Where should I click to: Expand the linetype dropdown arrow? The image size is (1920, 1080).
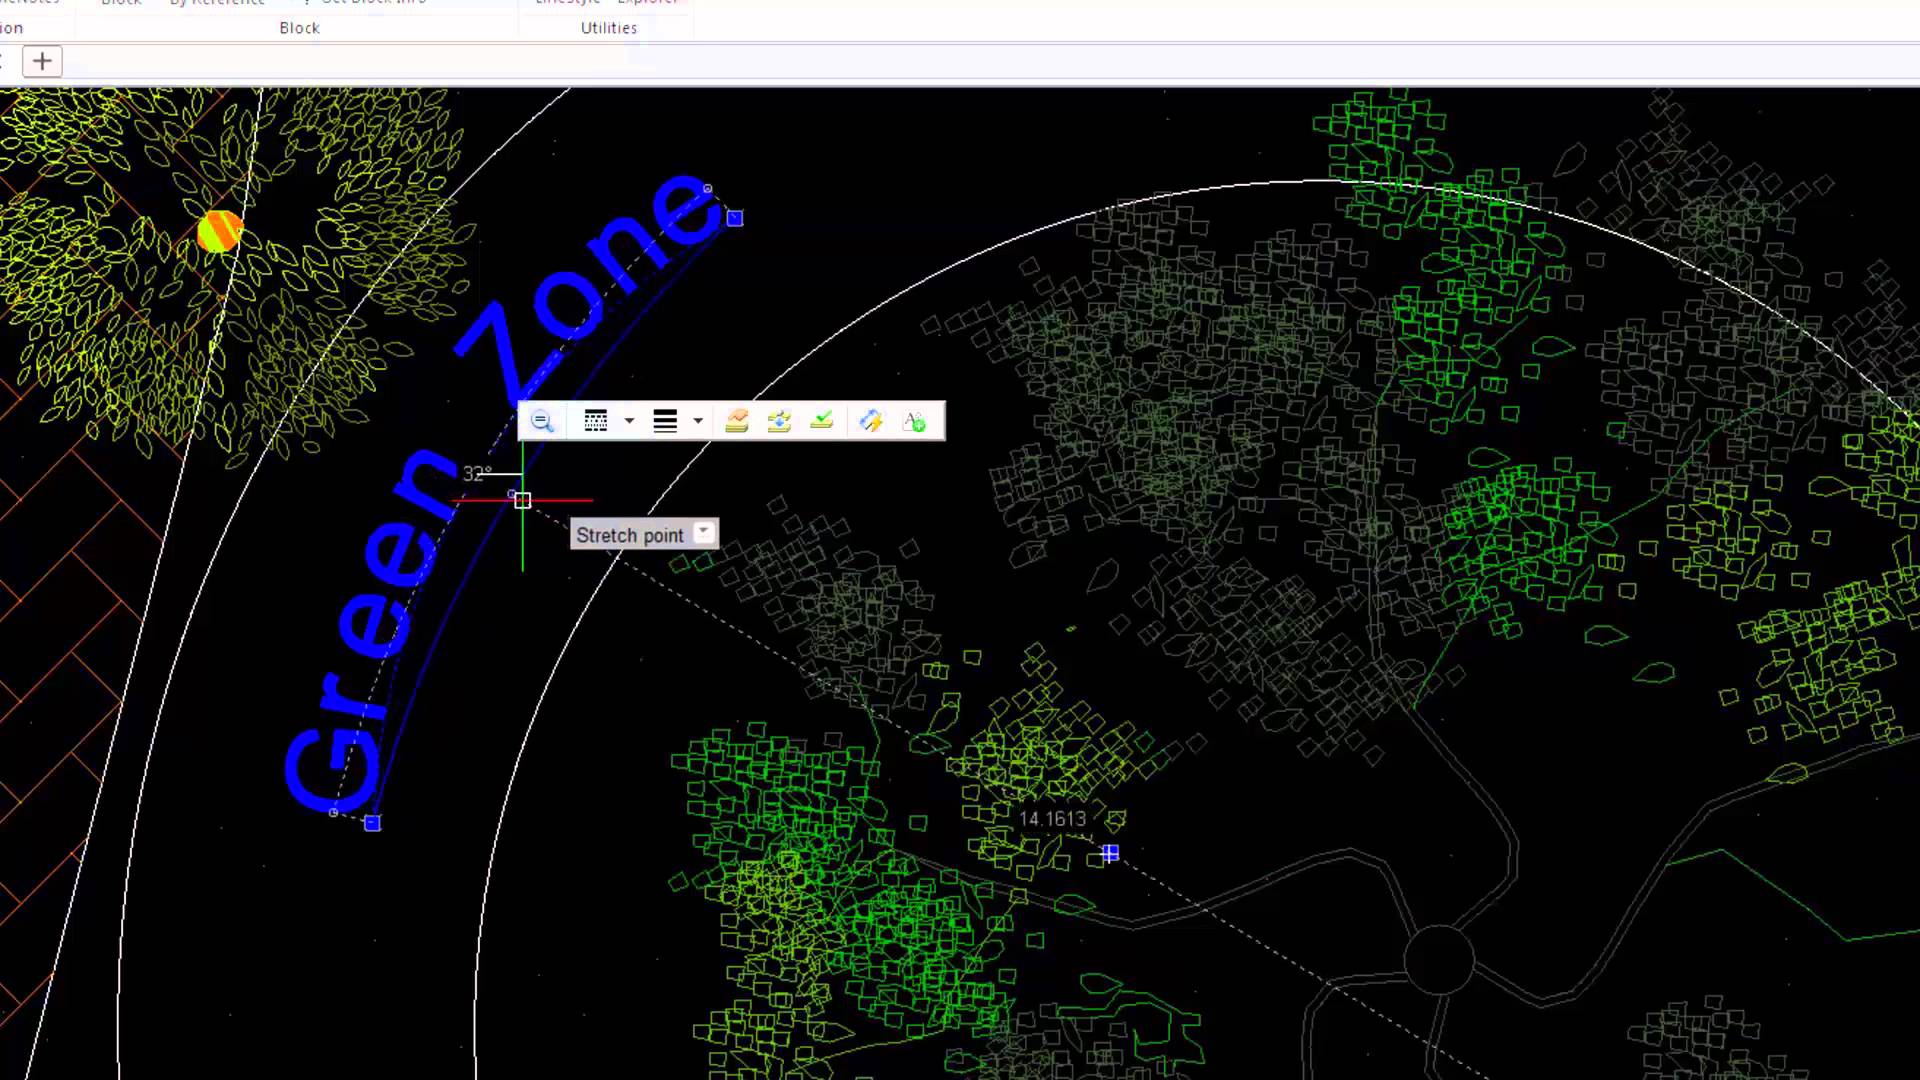click(x=629, y=421)
